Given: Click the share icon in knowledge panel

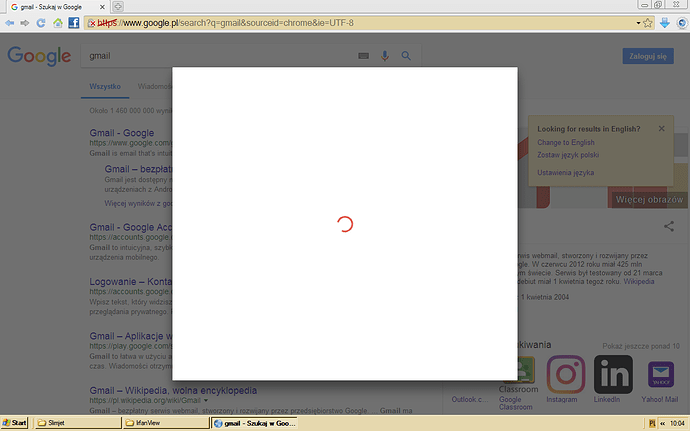Looking at the screenshot, I should pyautogui.click(x=669, y=226).
